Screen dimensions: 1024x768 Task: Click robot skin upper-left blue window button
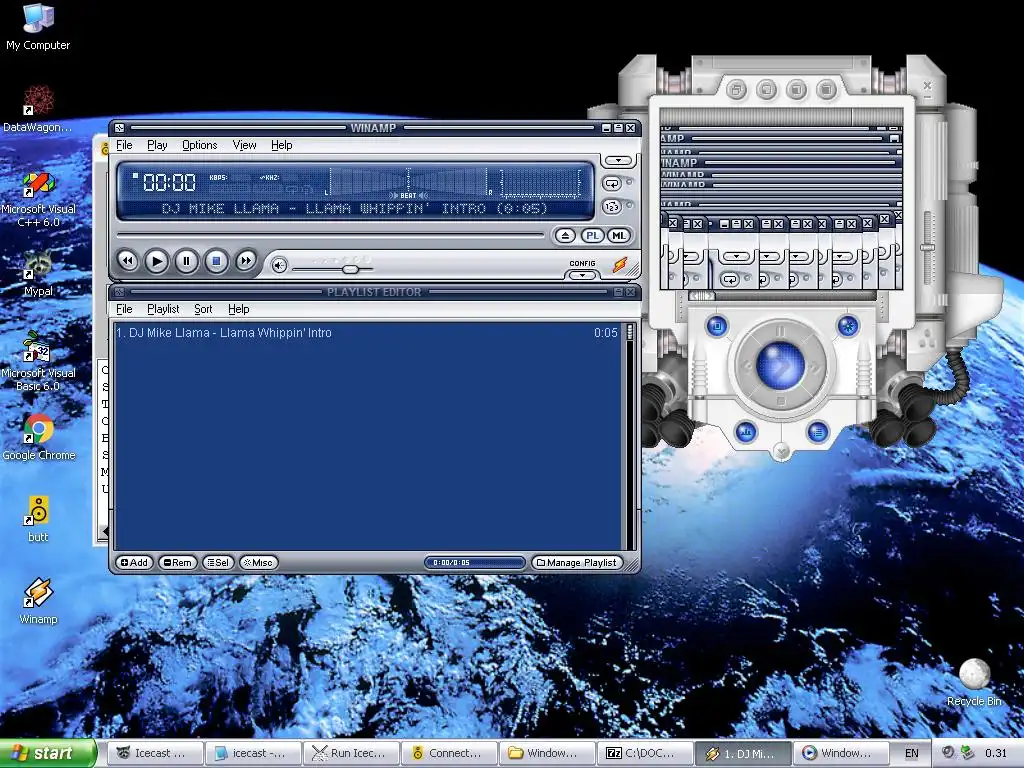point(716,326)
